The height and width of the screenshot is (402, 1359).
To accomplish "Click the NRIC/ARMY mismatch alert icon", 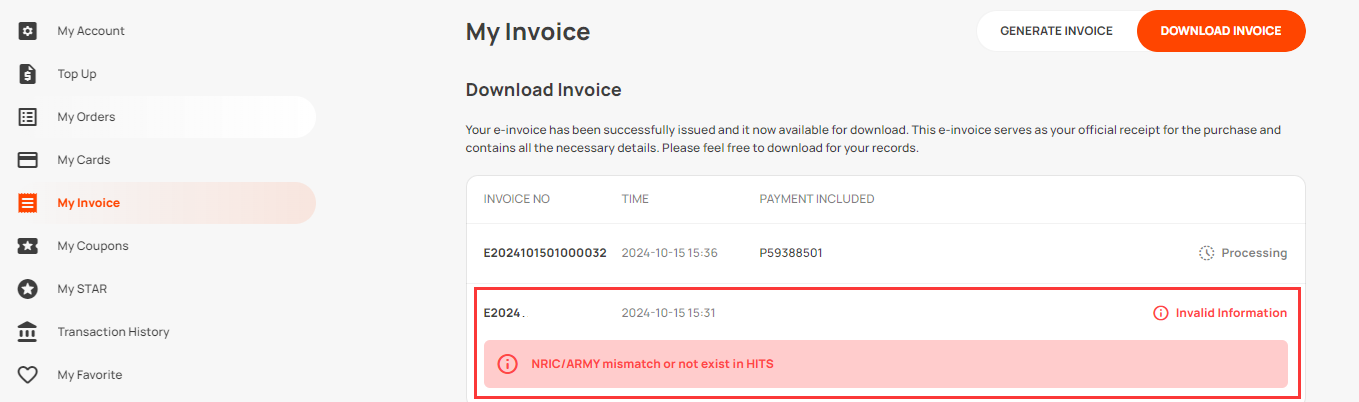I will click(508, 364).
